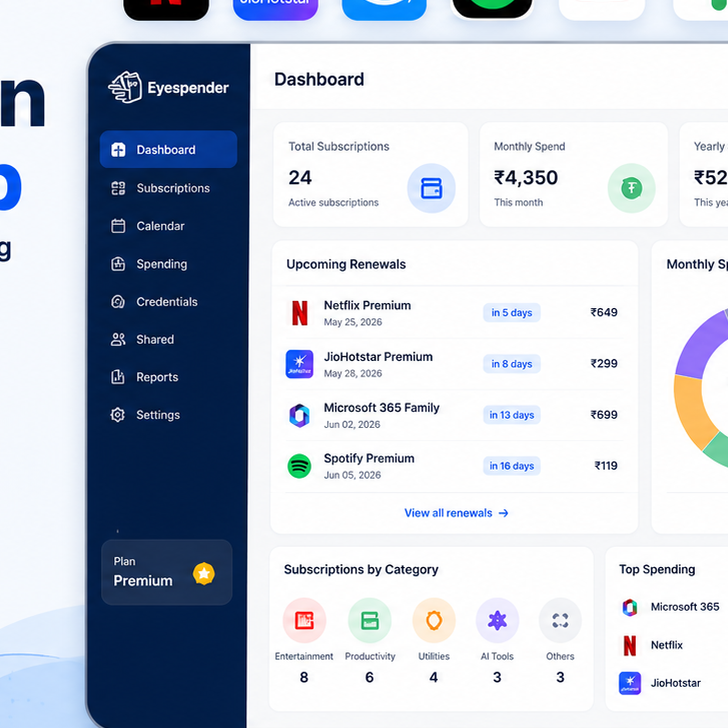
Task: Click the "in 5 days" badge
Action: [x=512, y=312]
